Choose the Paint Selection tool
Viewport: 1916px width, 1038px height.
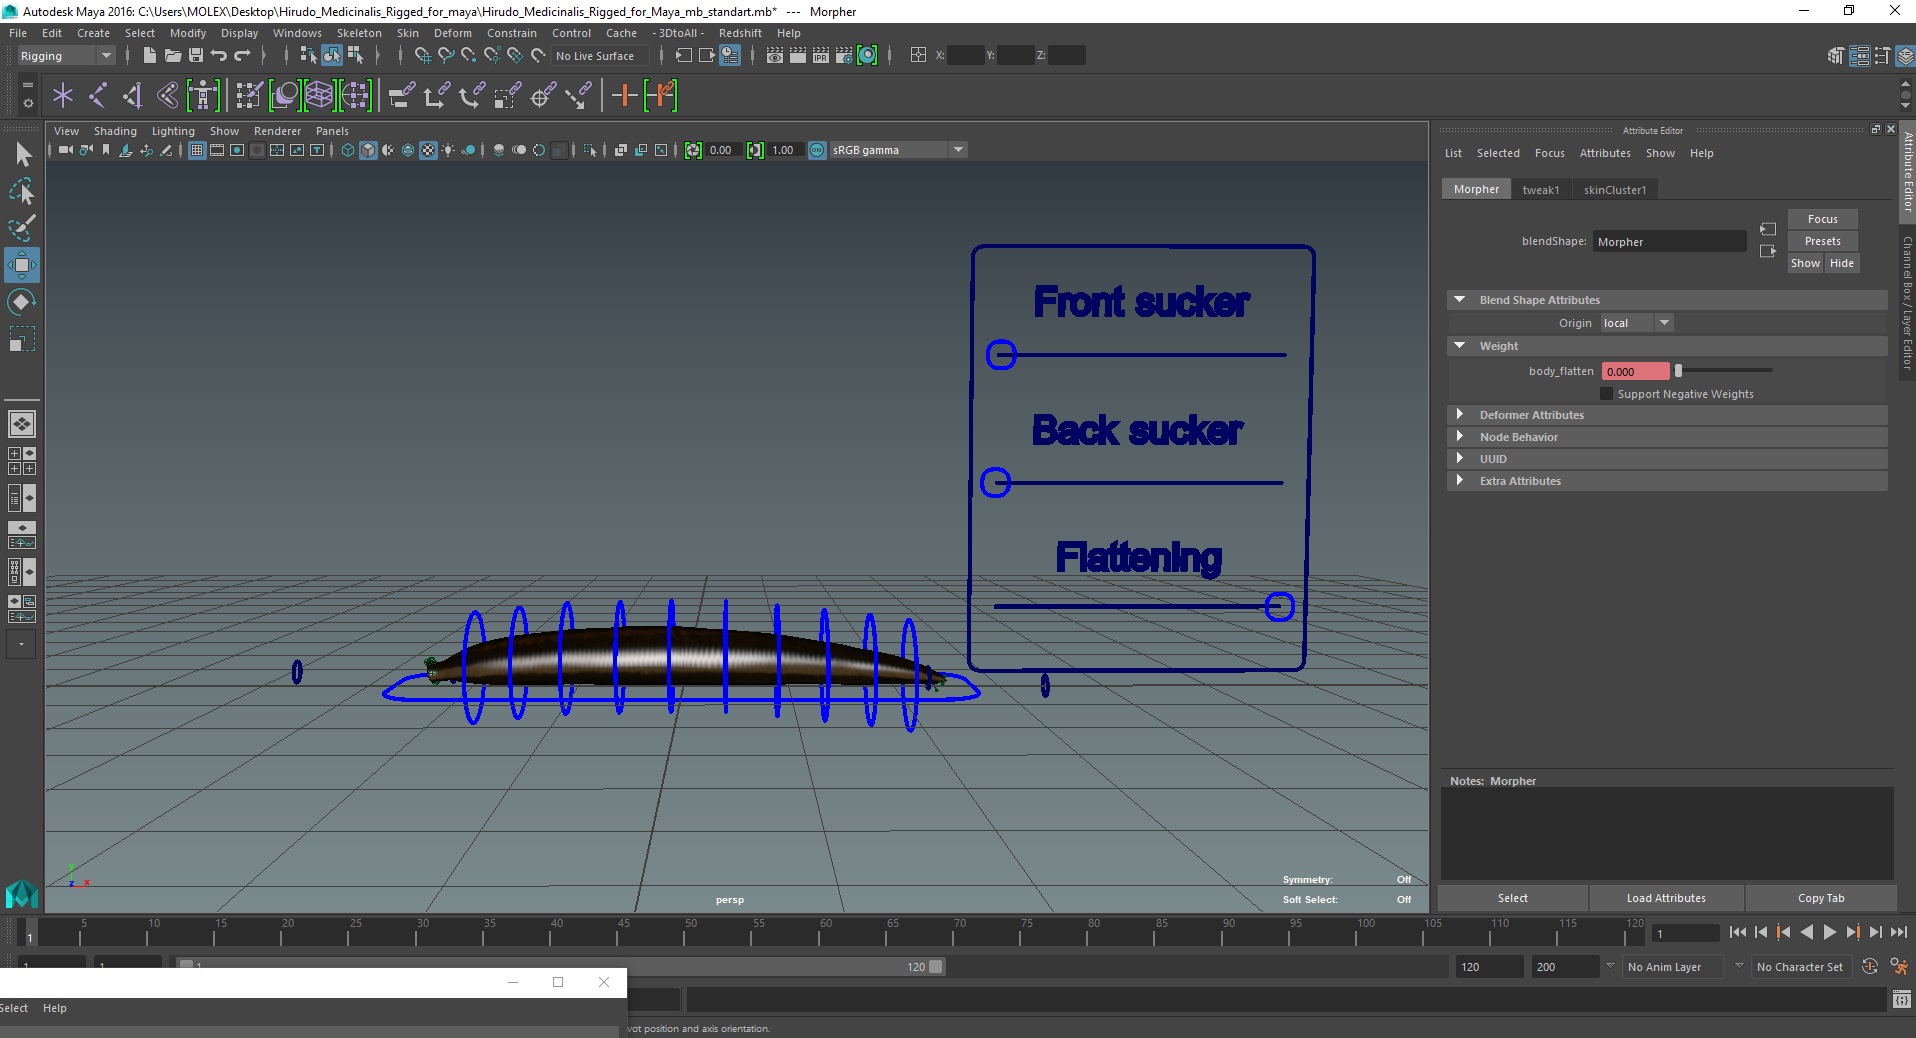[22, 228]
